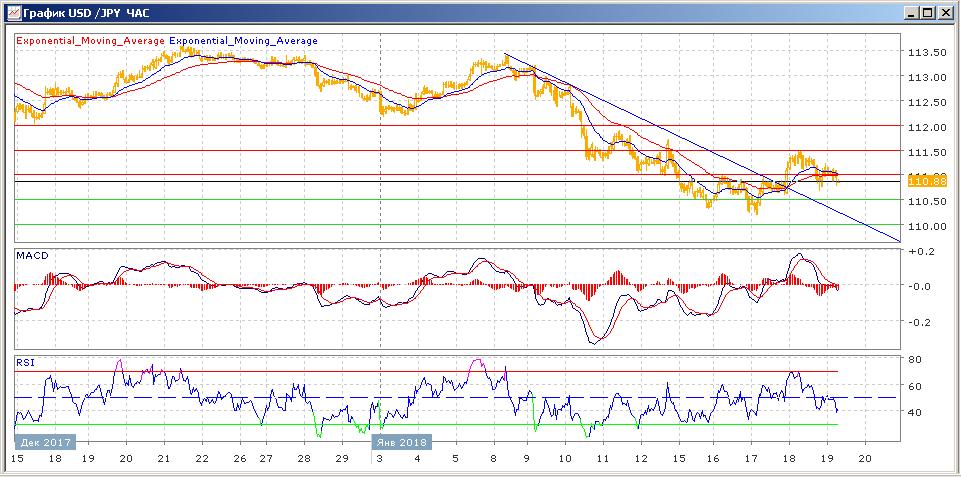The width and height of the screenshot is (961, 477).
Task: Close the USD/JPY chart window
Action: pos(945,12)
